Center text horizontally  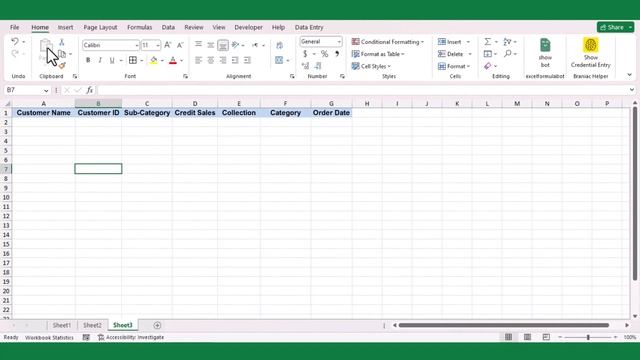[x=211, y=60]
